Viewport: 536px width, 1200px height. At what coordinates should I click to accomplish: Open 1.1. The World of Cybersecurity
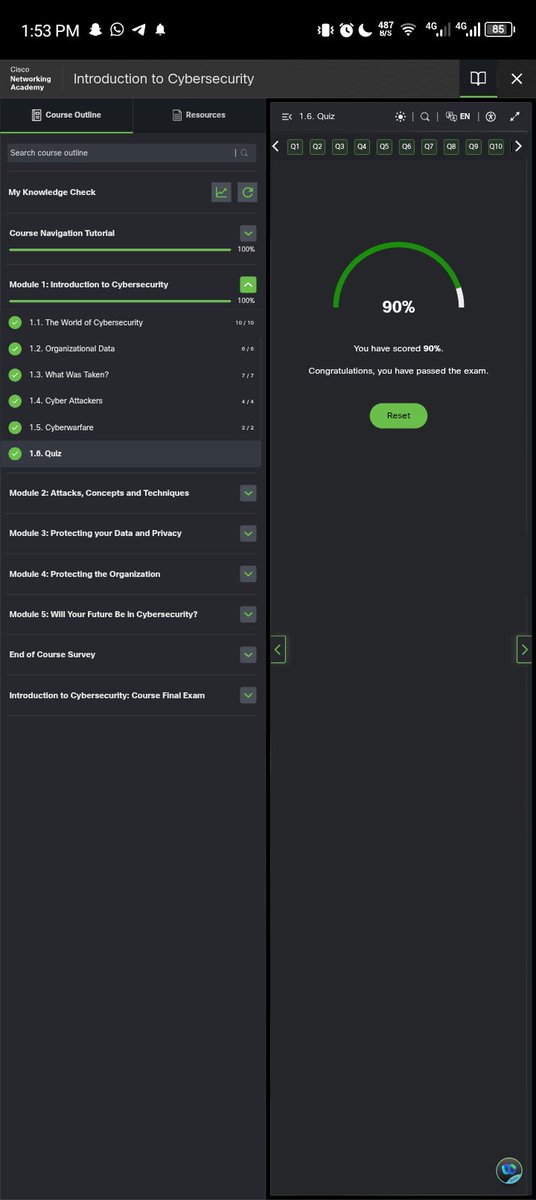coord(131,323)
